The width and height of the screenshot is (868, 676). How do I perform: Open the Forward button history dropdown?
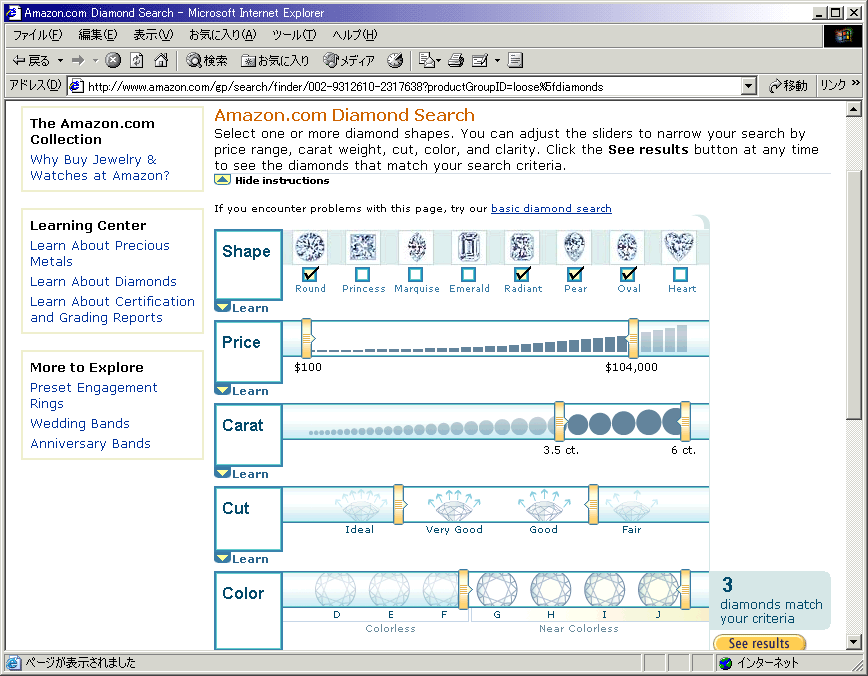point(95,60)
